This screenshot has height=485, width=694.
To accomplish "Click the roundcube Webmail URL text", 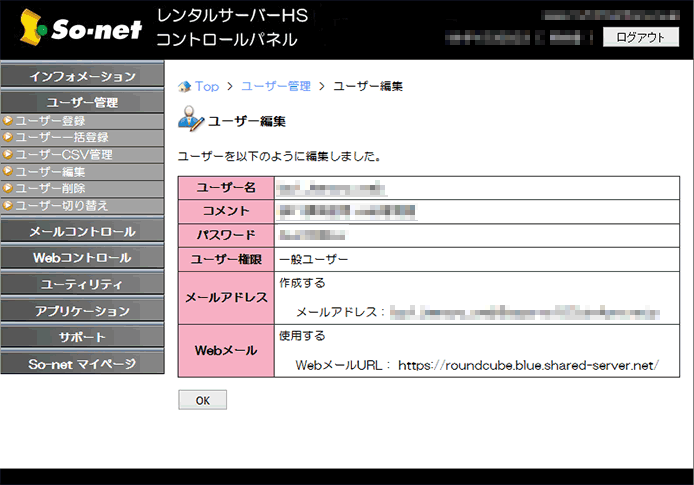I will pyautogui.click(x=528, y=365).
